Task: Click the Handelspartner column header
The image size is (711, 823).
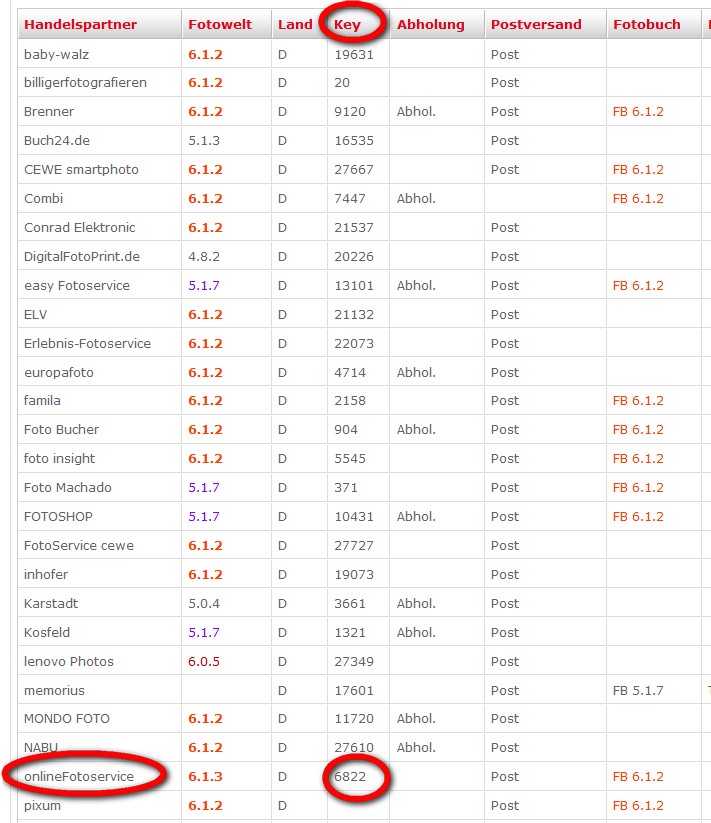Action: (x=80, y=24)
